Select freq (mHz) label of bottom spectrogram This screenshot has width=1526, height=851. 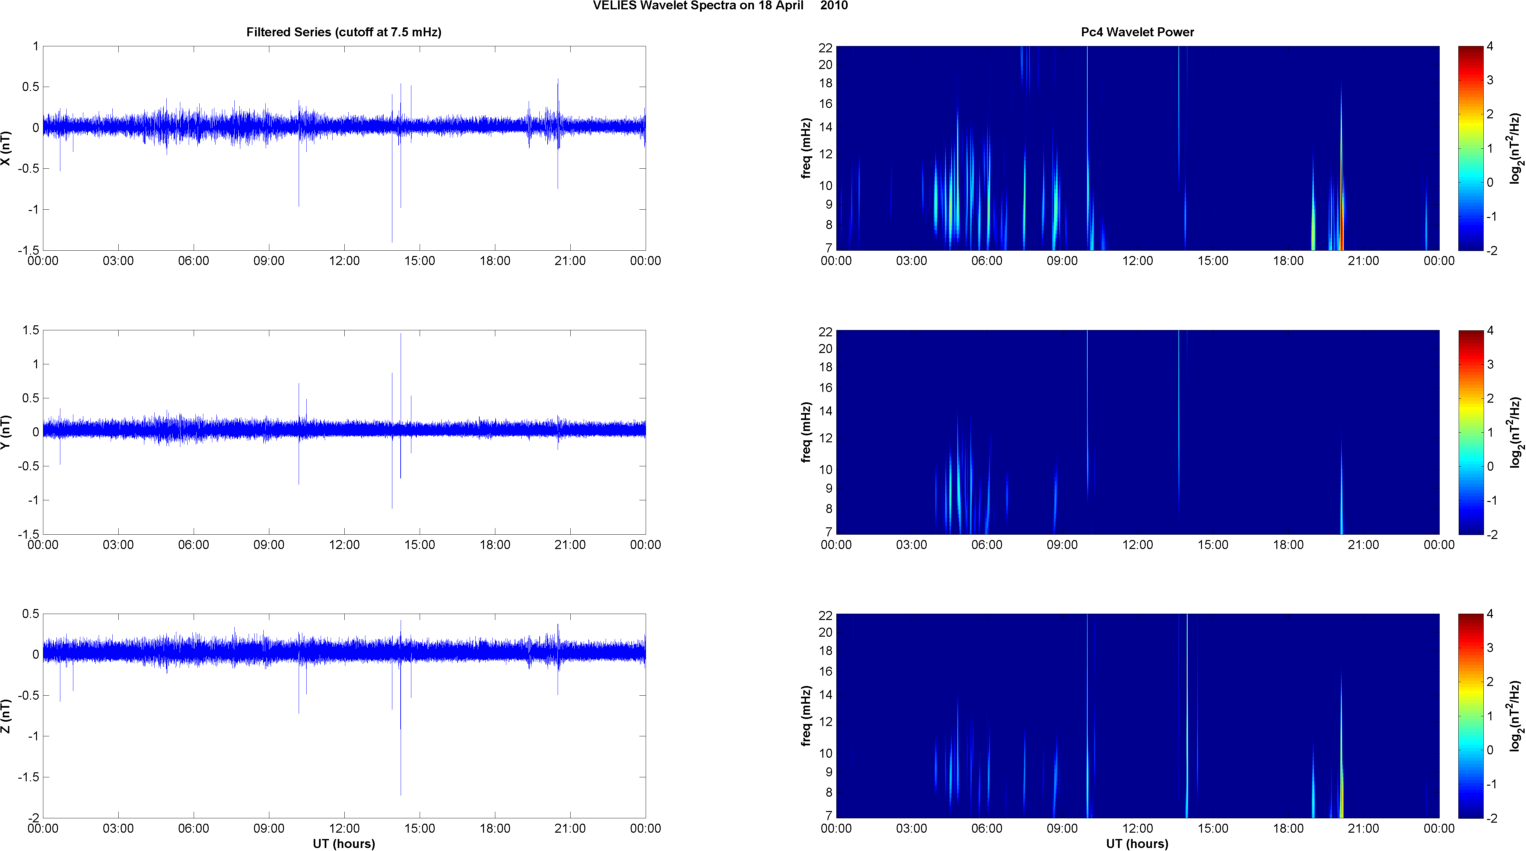[806, 716]
